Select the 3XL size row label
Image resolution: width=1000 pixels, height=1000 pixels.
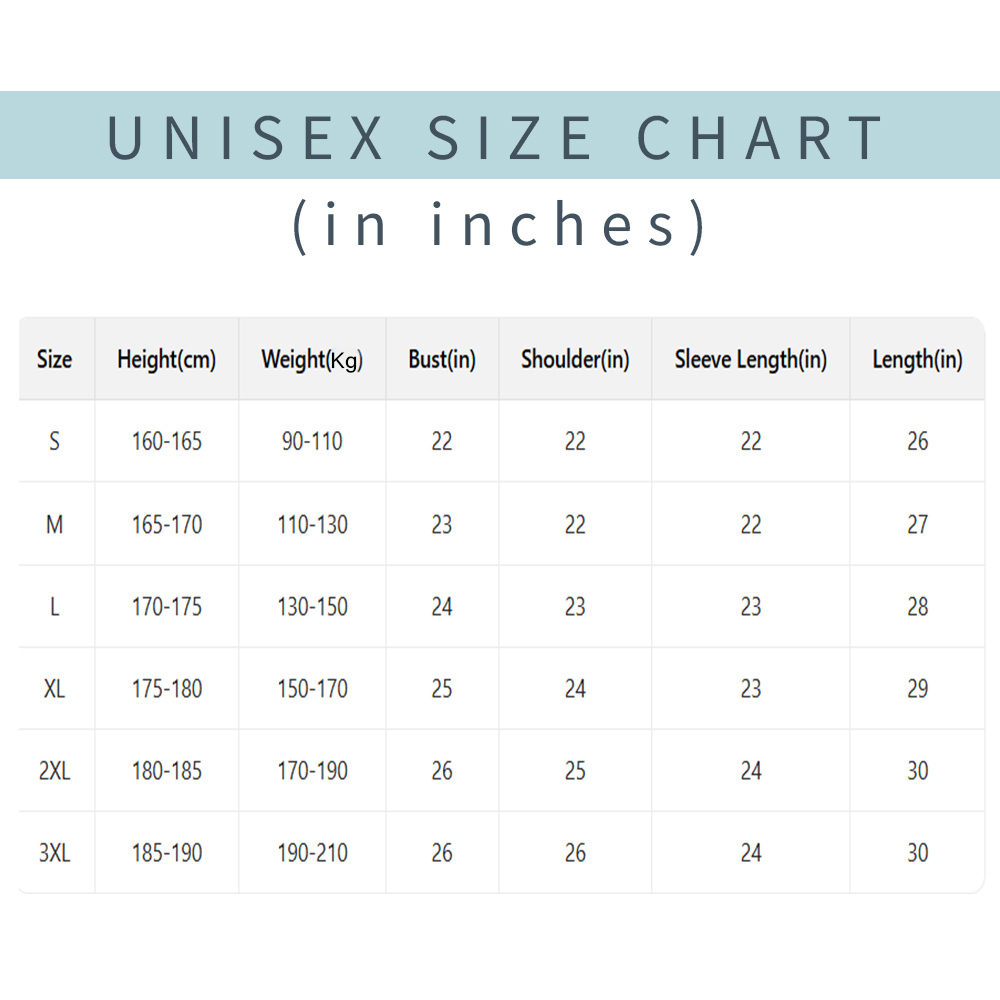54,853
